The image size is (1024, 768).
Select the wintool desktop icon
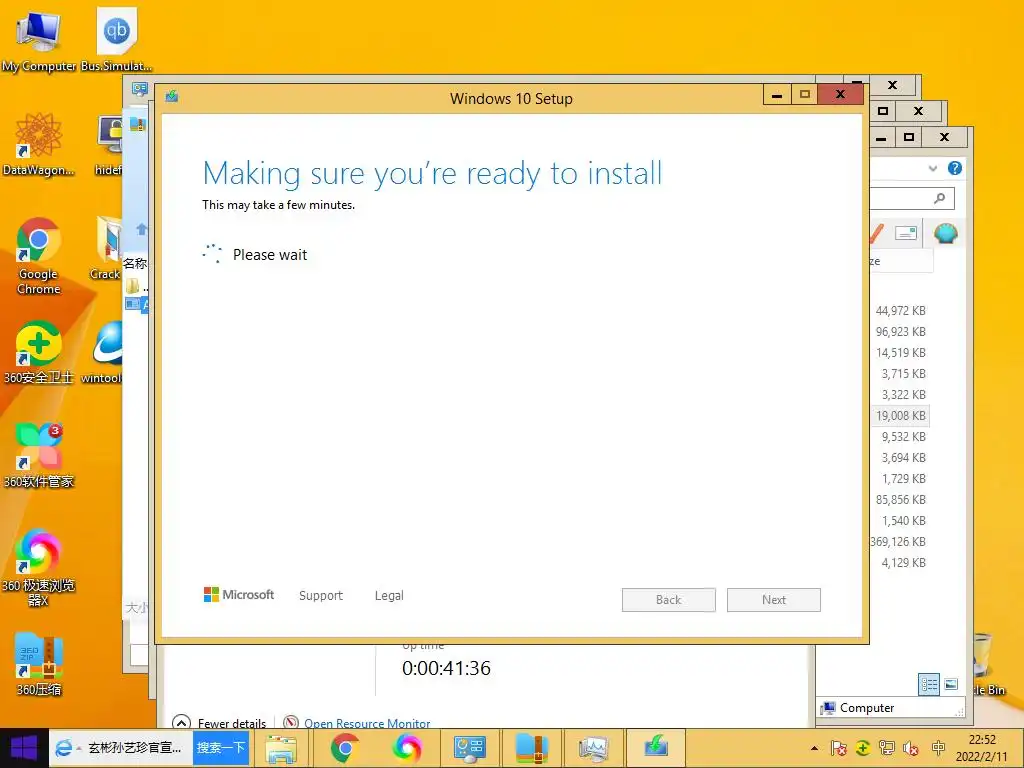[x=103, y=353]
